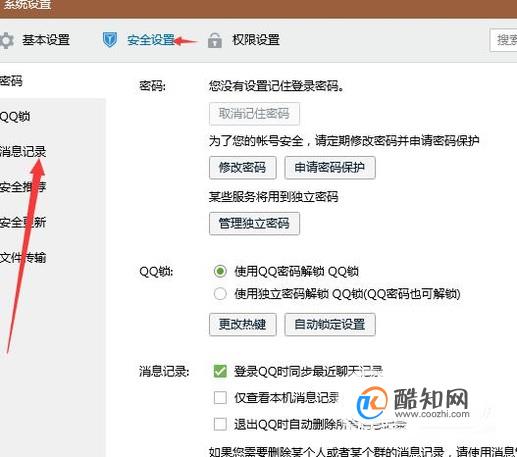
Task: Uncheck 登录QQ时同步最近聊天记录 checkbox
Action: 220,371
